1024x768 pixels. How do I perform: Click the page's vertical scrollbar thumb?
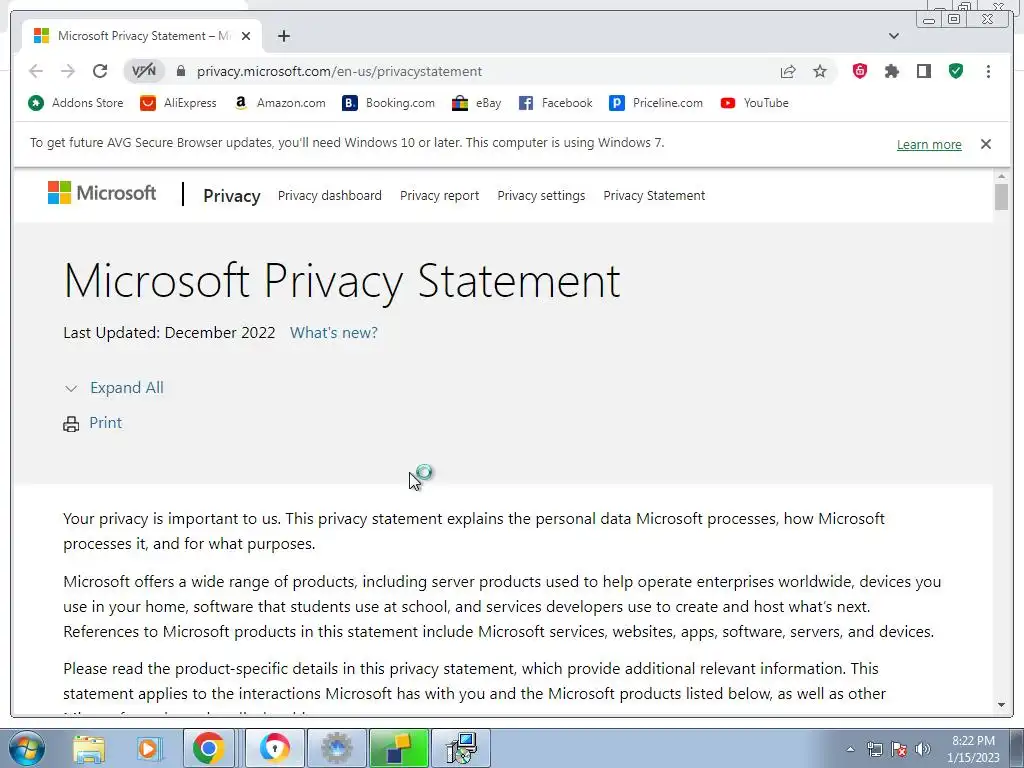point(1001,197)
